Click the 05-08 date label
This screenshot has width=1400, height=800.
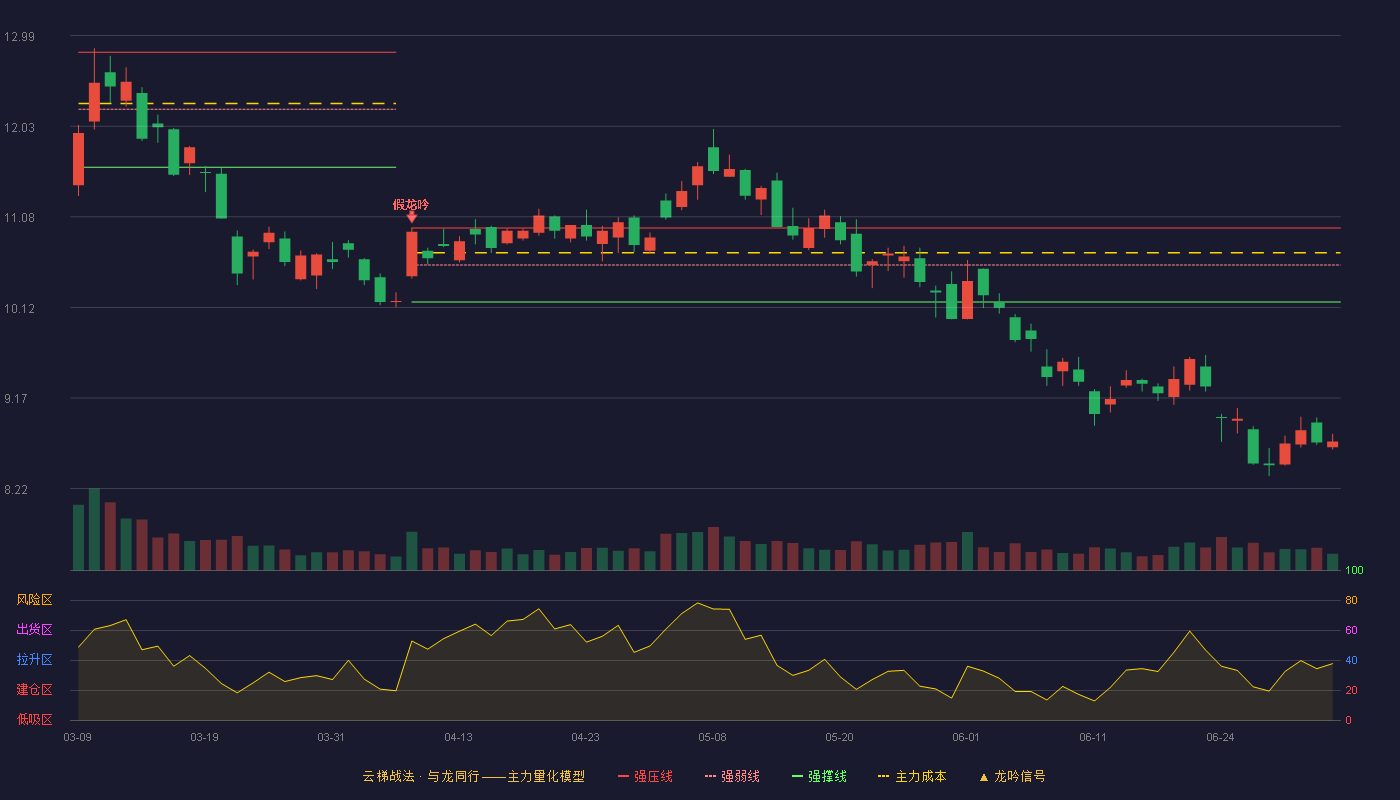[712, 737]
